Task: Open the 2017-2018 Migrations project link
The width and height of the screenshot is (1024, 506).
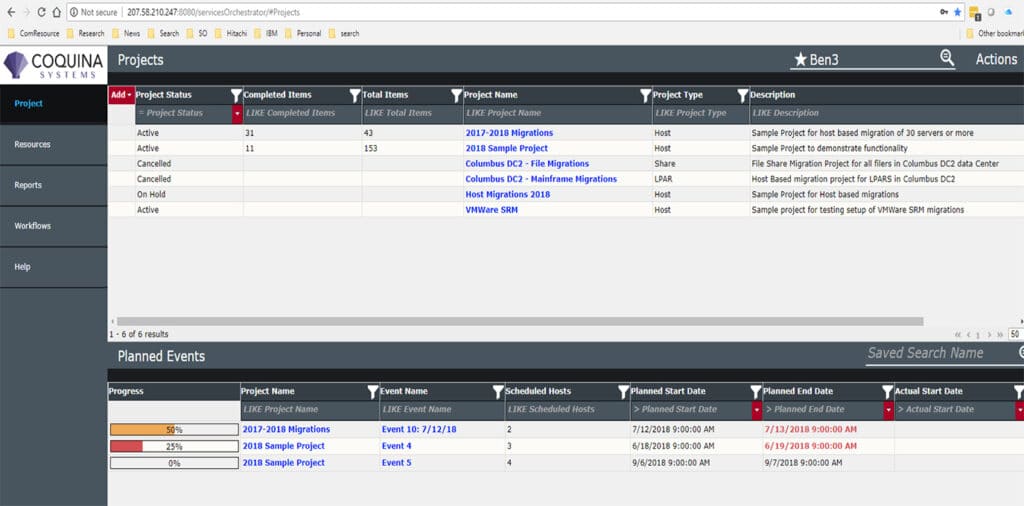Action: pos(509,133)
